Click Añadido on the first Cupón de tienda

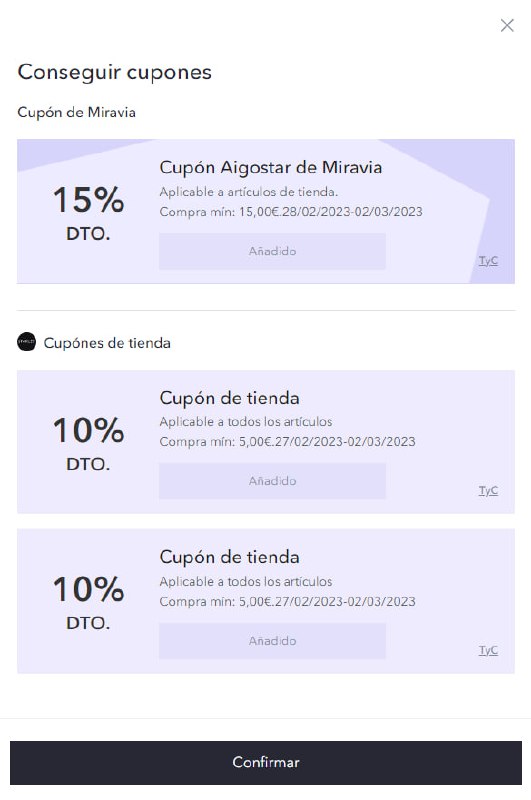272,481
